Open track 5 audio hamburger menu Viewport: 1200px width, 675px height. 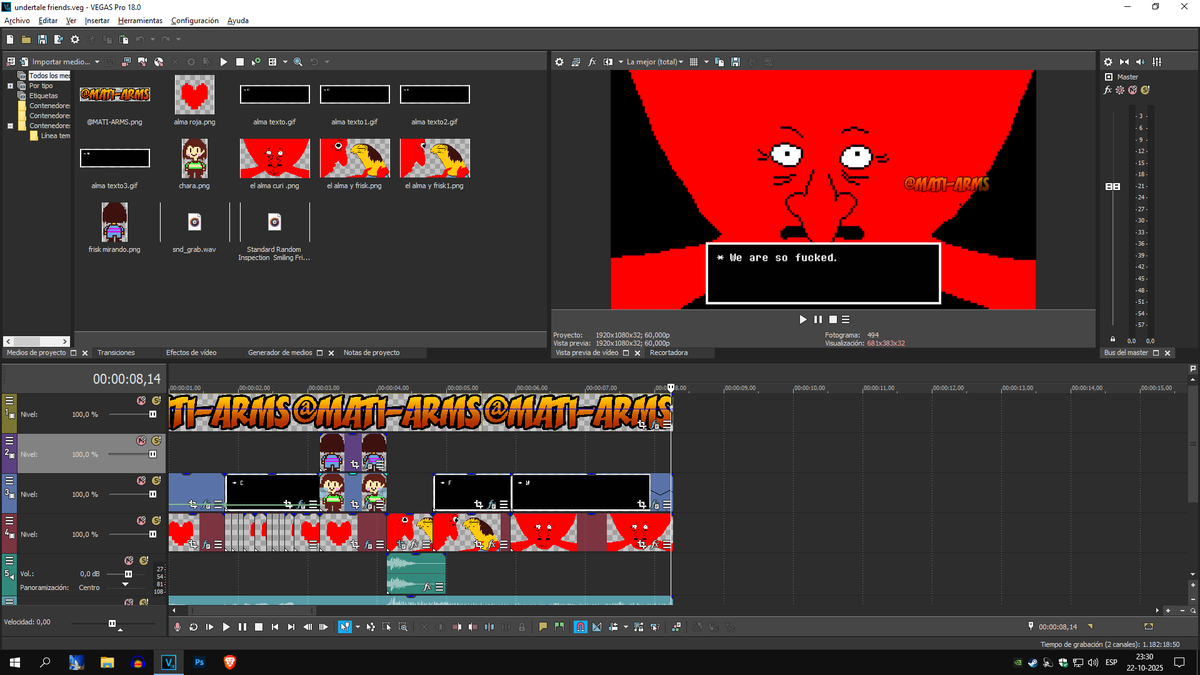click(9, 561)
